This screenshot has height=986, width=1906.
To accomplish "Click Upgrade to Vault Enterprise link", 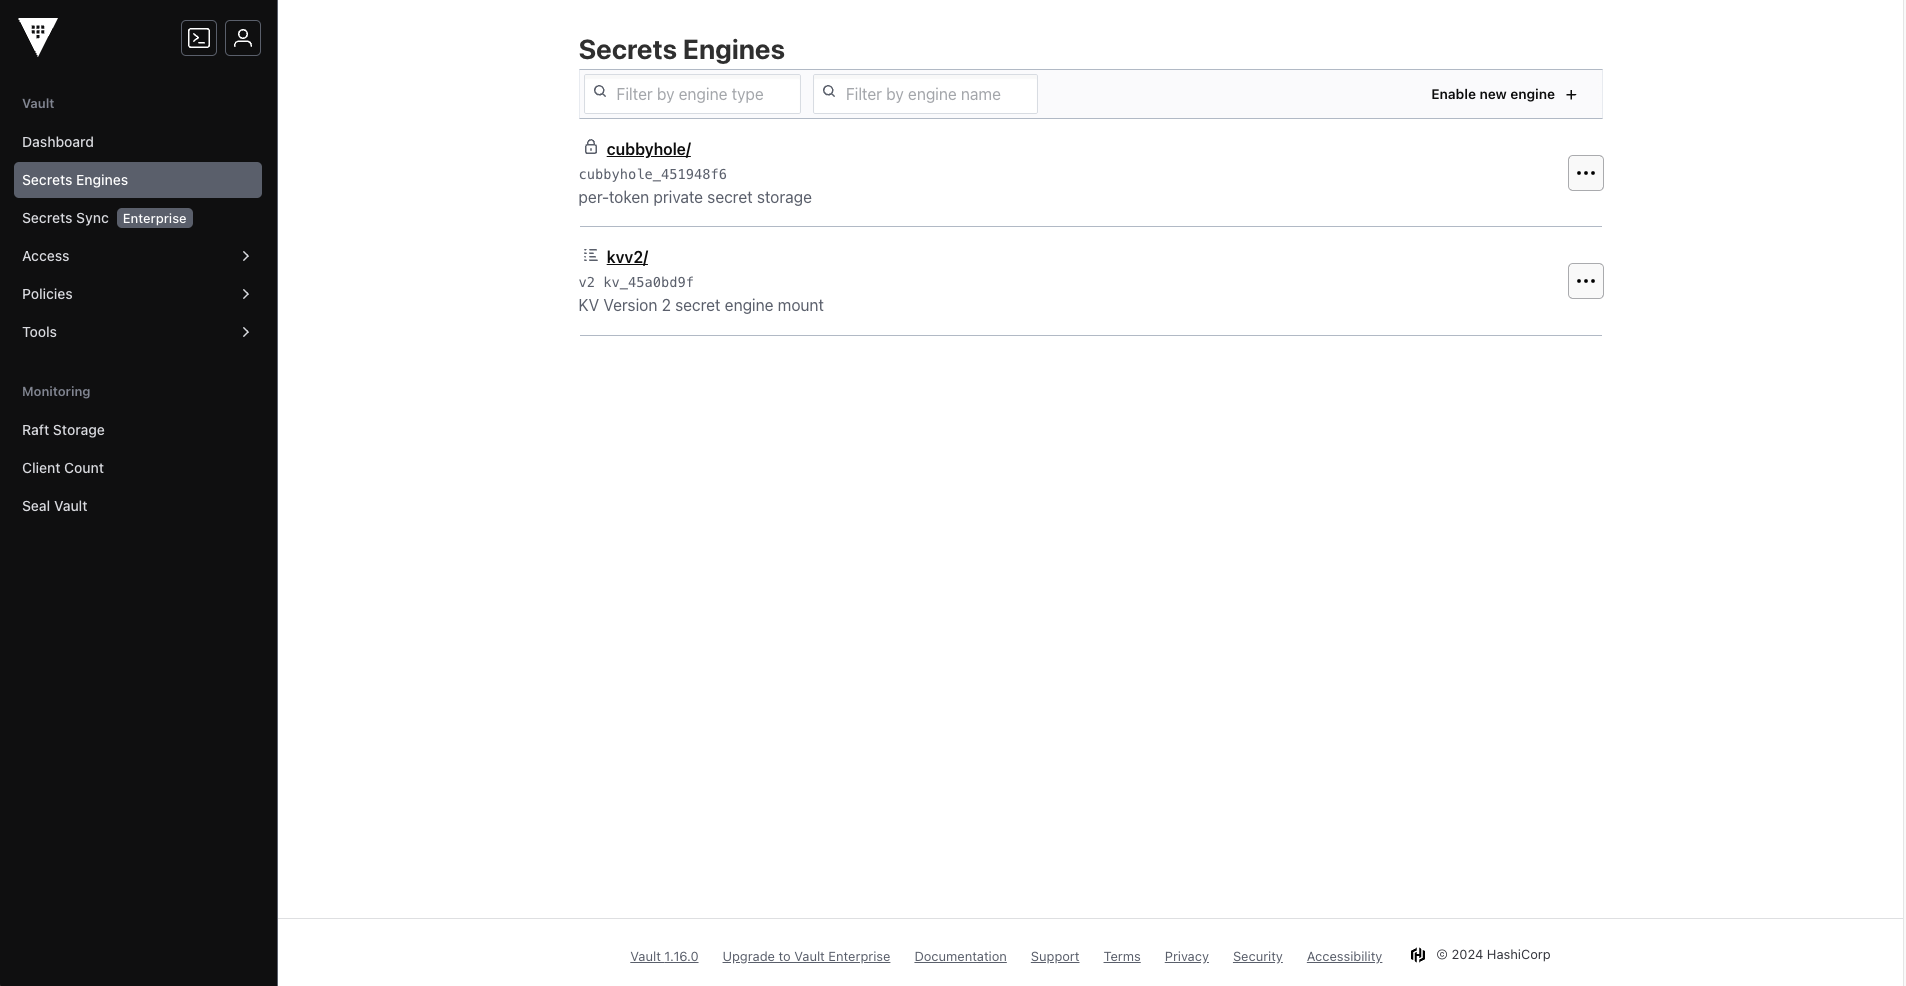I will click(806, 956).
